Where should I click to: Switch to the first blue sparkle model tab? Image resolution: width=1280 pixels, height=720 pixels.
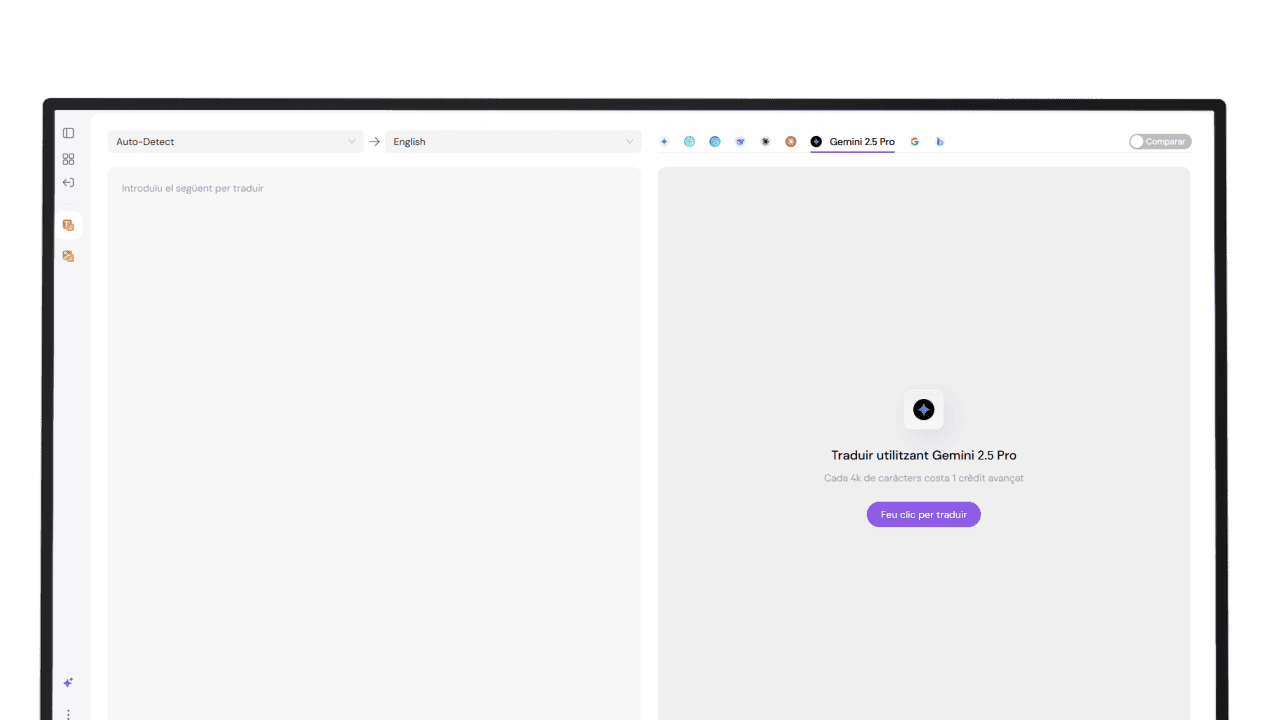click(664, 142)
